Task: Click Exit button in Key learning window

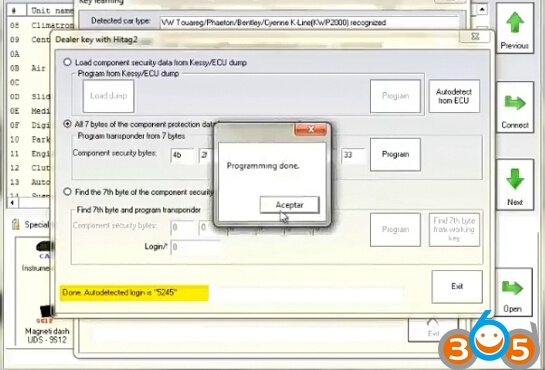Action: [x=433, y=329]
